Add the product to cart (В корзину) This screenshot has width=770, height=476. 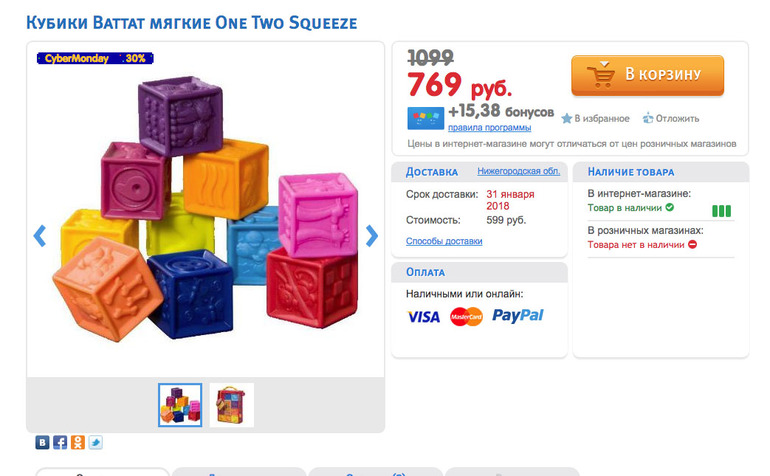click(647, 74)
